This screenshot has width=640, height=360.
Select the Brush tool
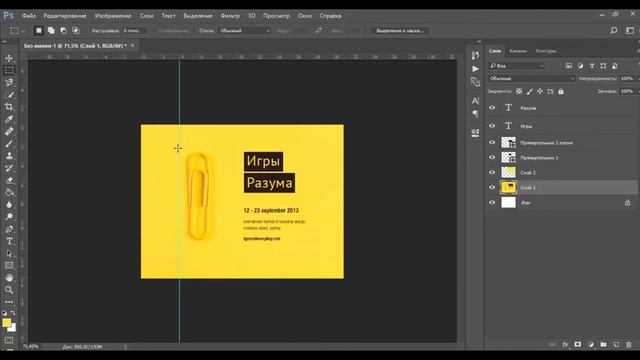pos(9,144)
